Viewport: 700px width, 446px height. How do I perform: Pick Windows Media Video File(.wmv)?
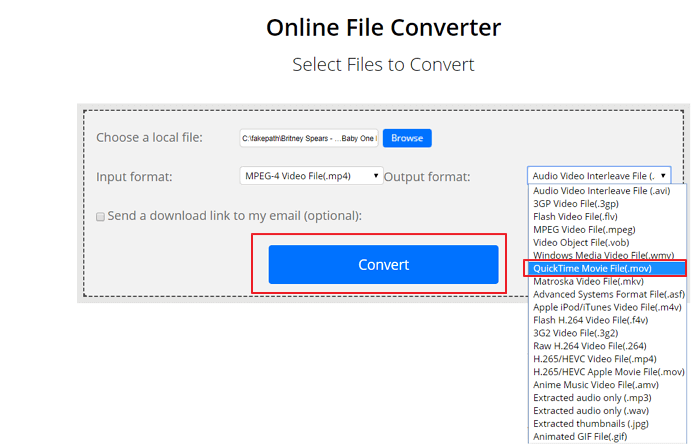coord(607,255)
